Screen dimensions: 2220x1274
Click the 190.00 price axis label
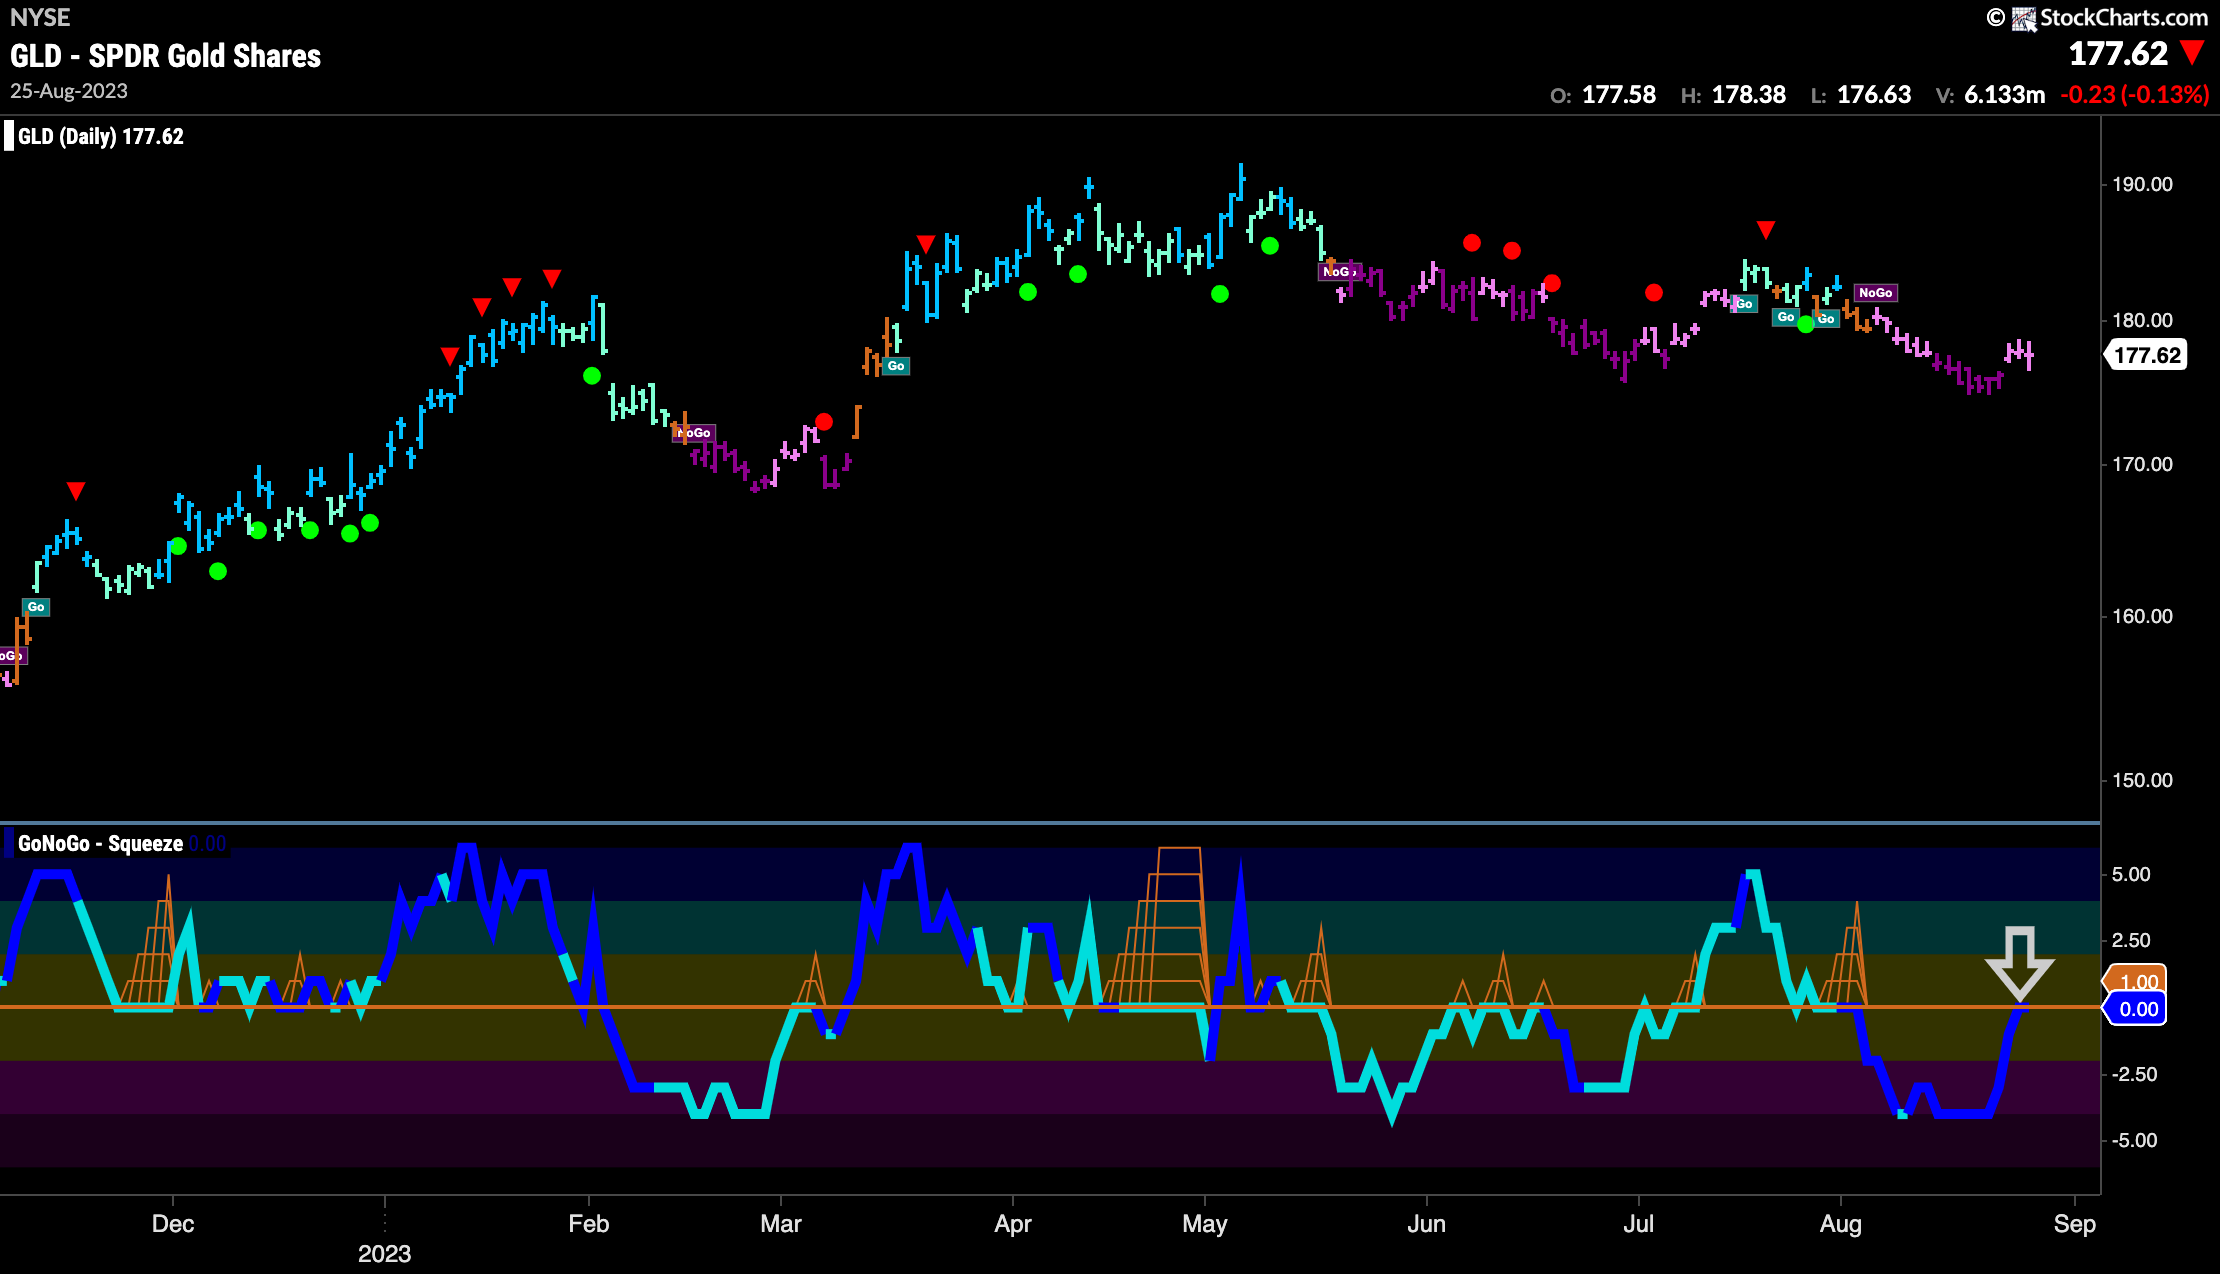point(2142,184)
